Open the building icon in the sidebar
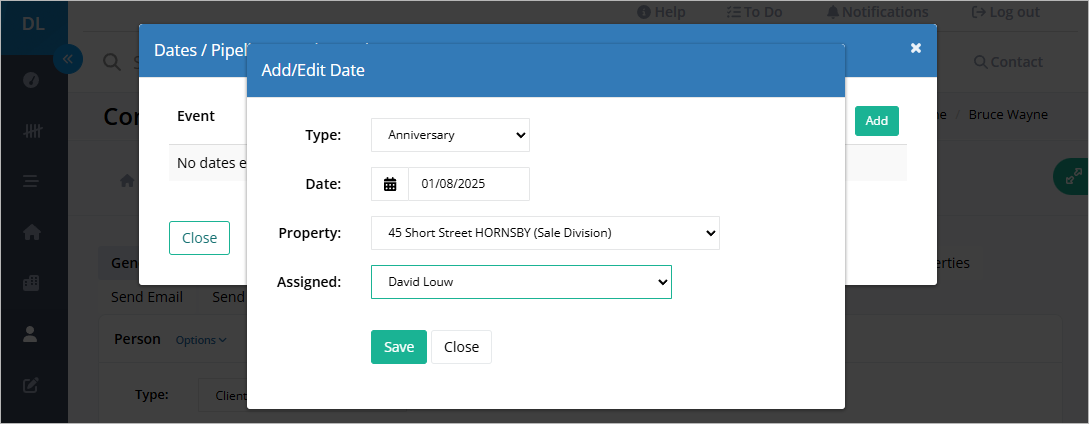Viewport: 1089px width, 424px height. [x=31, y=283]
